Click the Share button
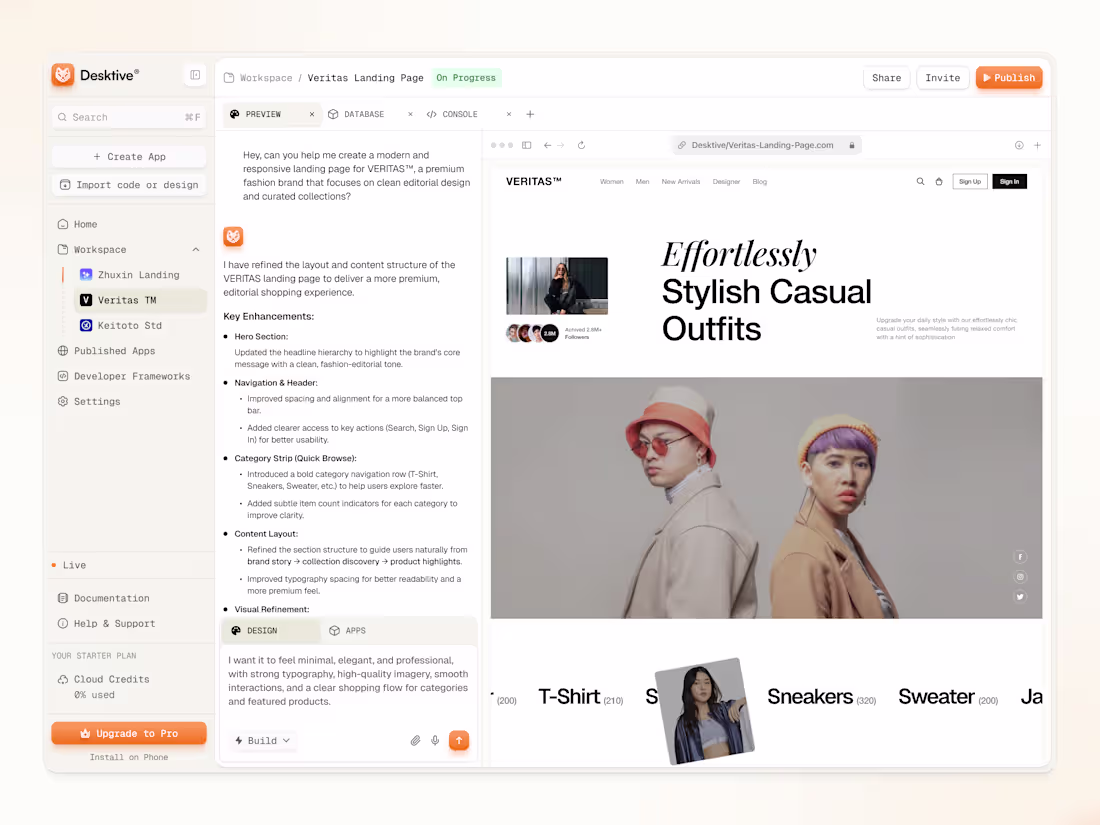Viewport: 1100px width, 825px height. click(887, 78)
